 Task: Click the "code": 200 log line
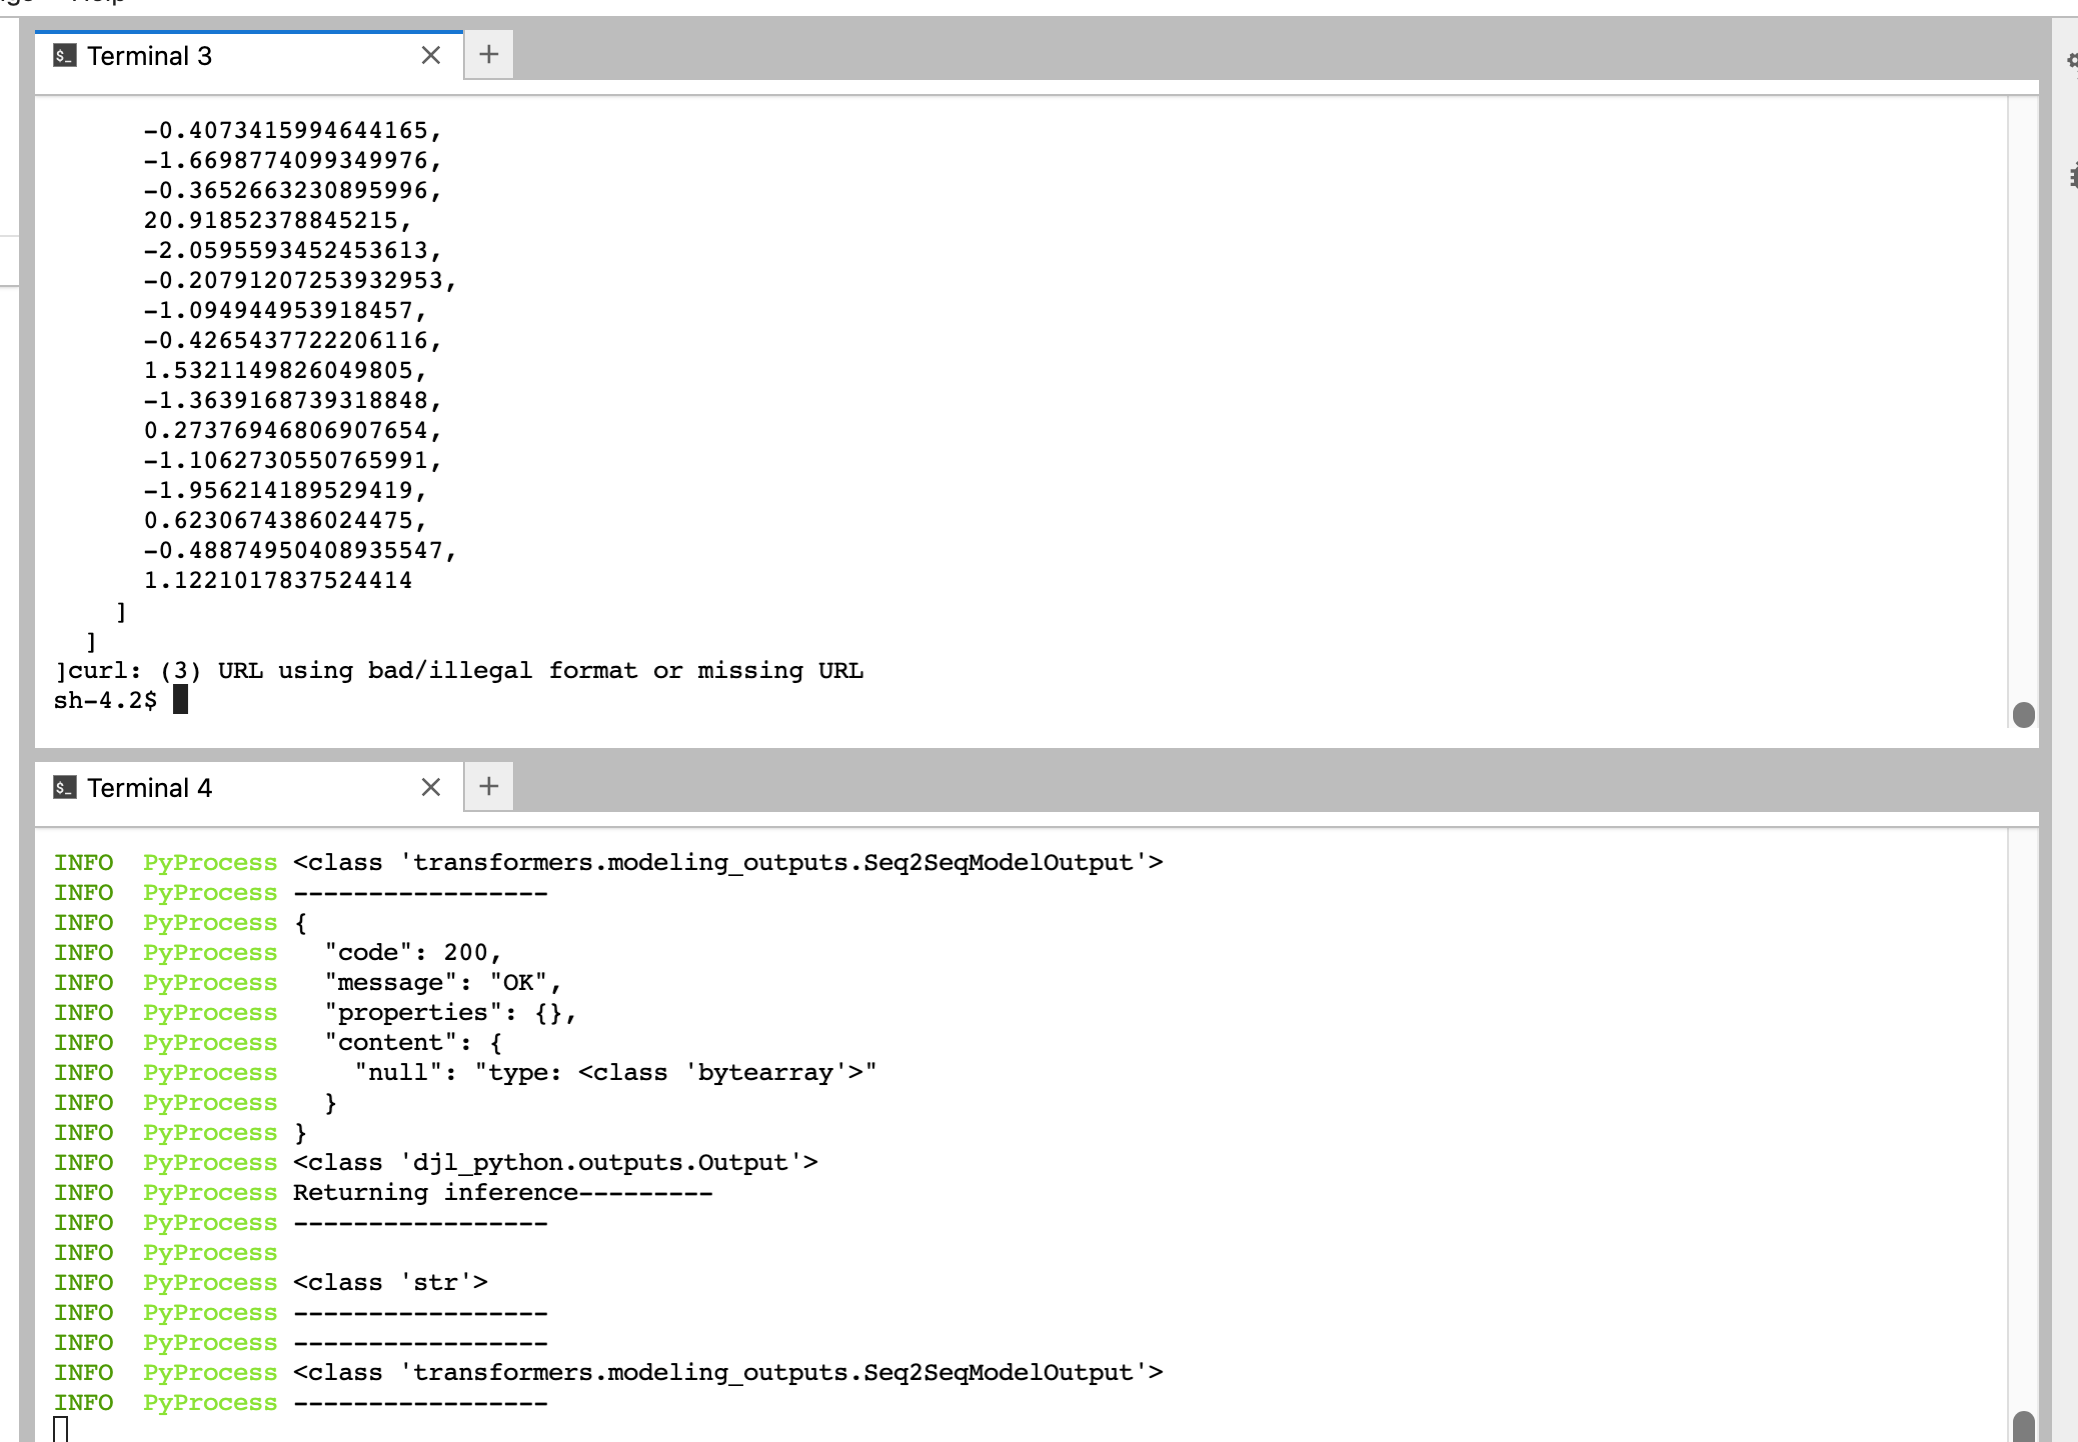[x=412, y=953]
